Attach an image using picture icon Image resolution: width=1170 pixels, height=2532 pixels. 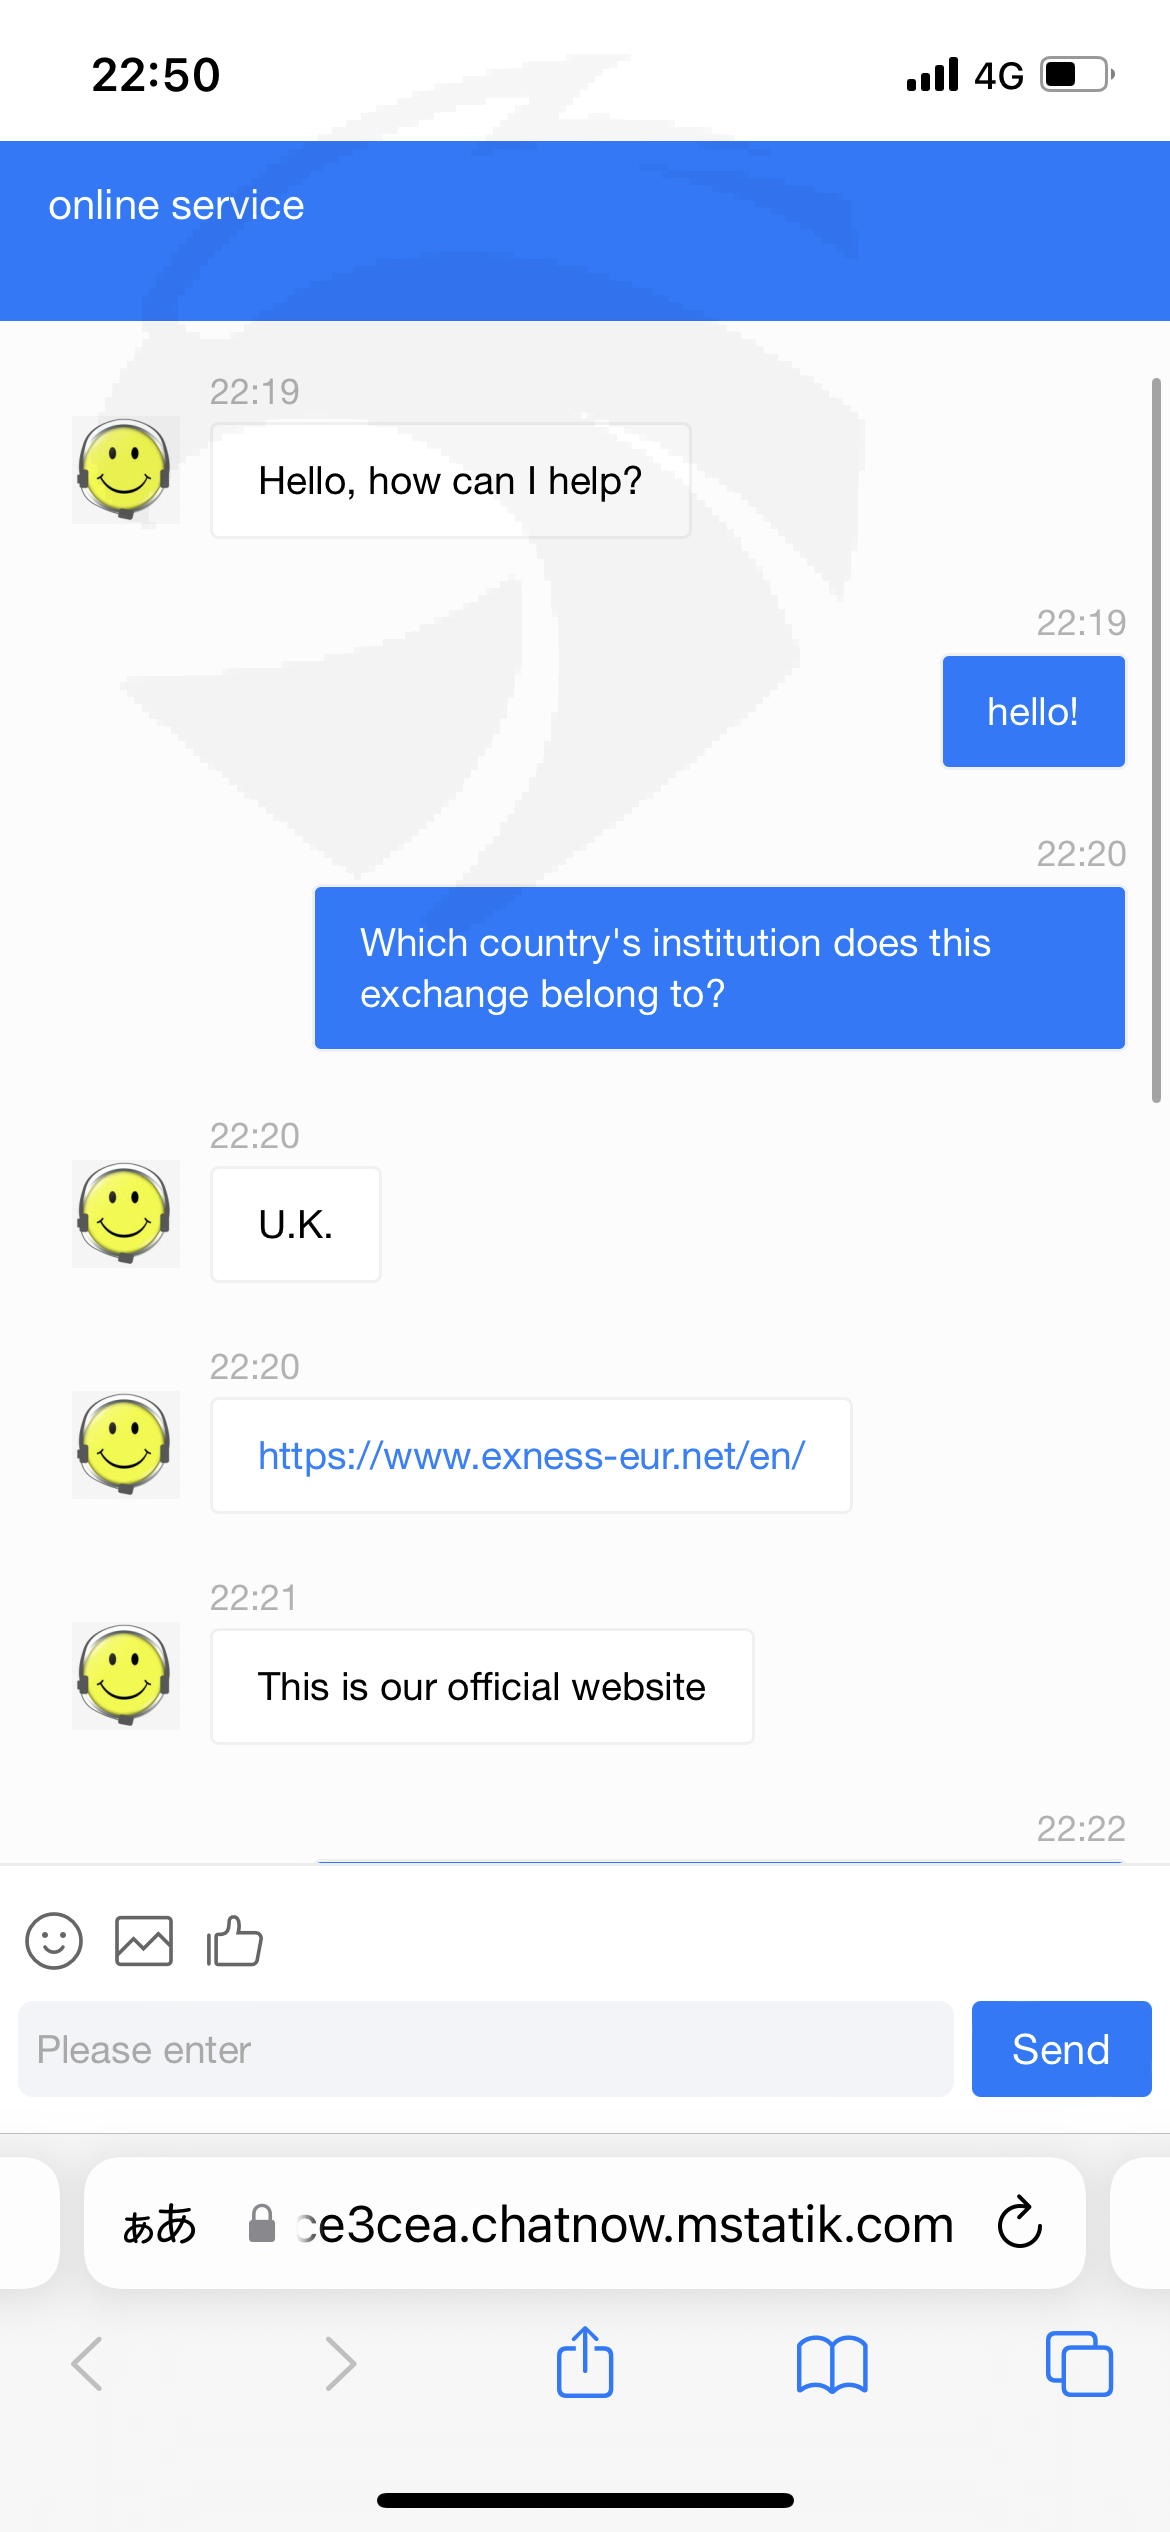pos(144,1941)
